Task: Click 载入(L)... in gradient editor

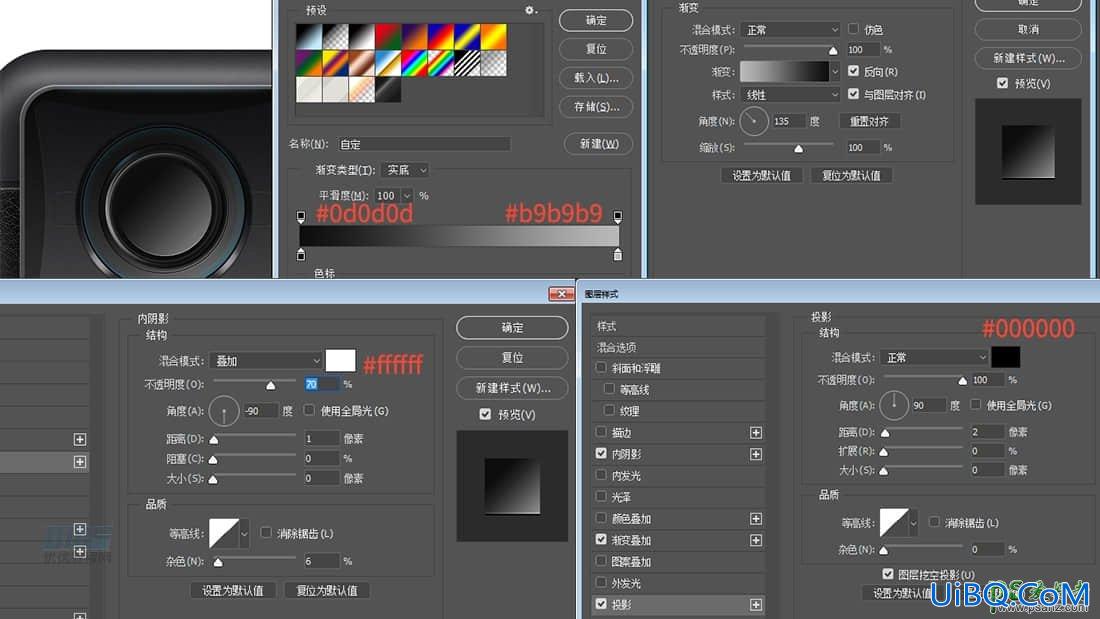Action: 596,78
